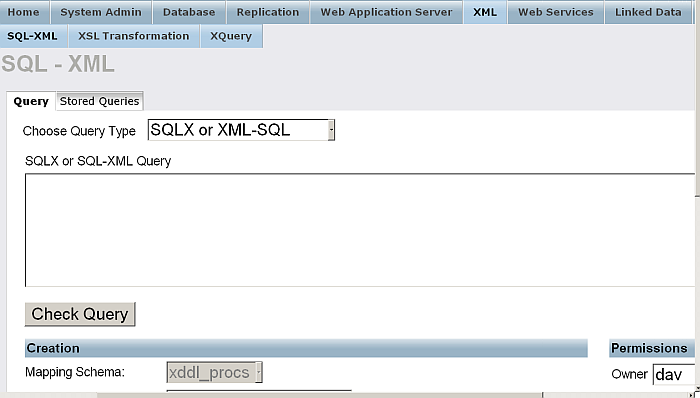This screenshot has width=700, height=398.
Task: Switch to Linked Data tab
Action: coord(648,12)
